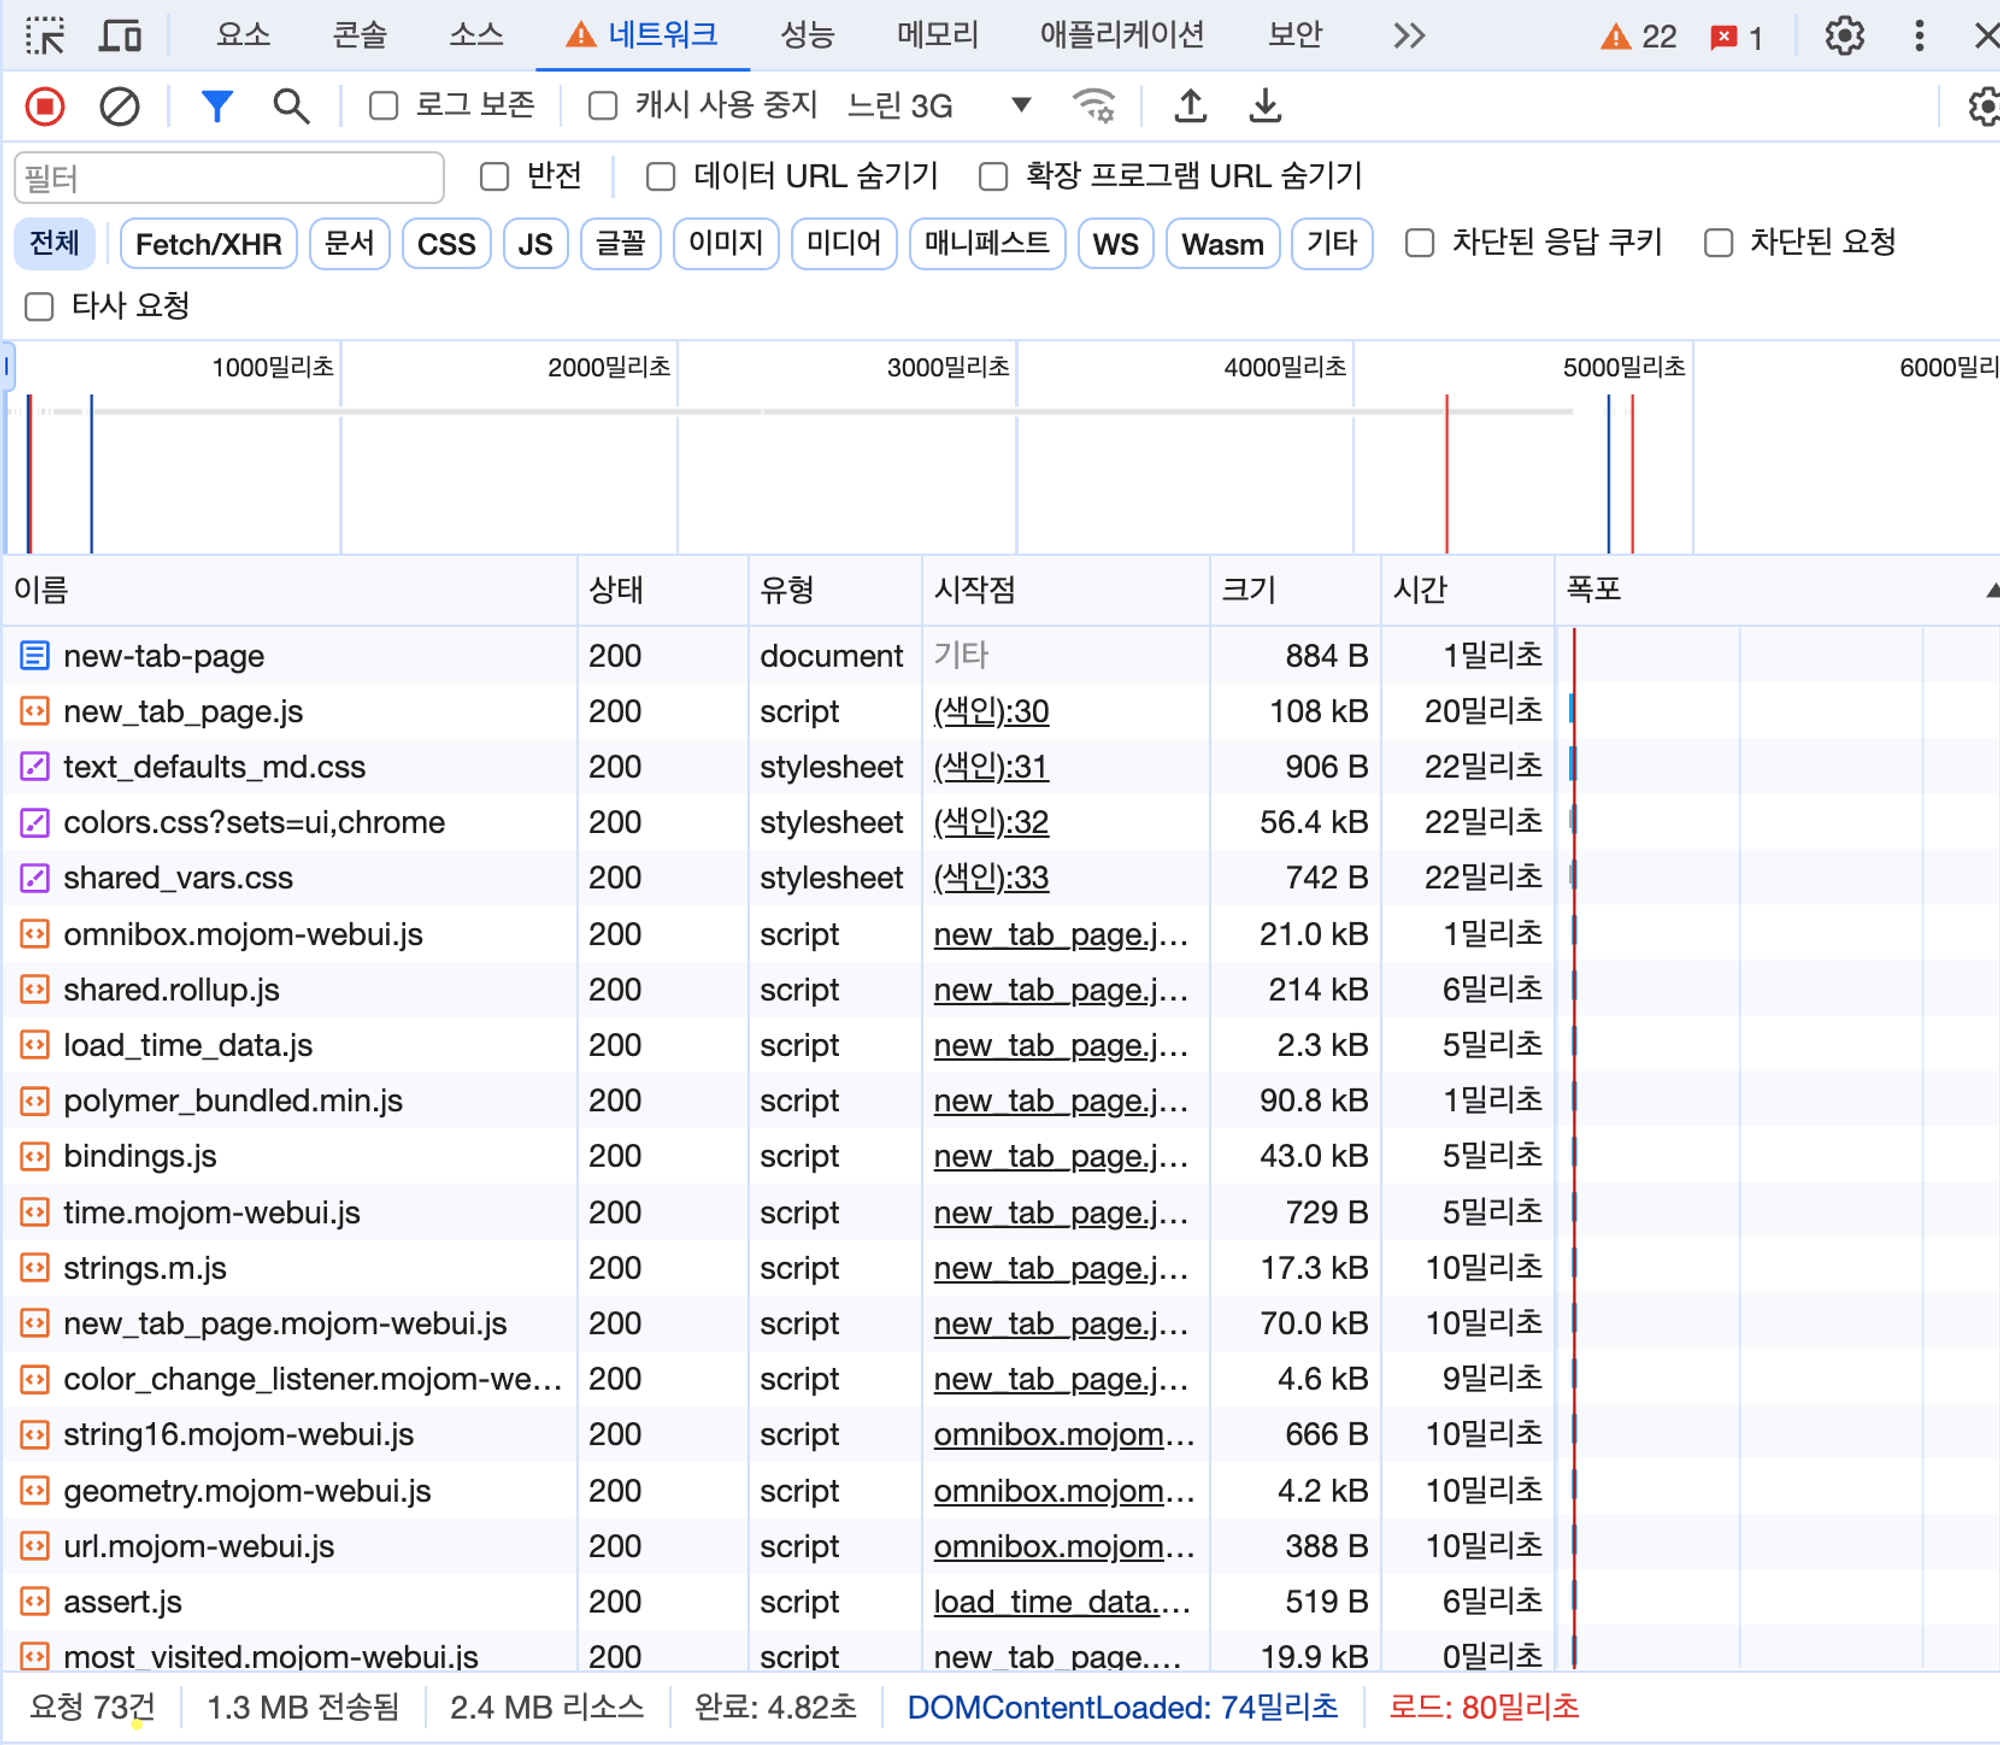
Task: Open network conditions wifi icon
Action: click(1093, 106)
